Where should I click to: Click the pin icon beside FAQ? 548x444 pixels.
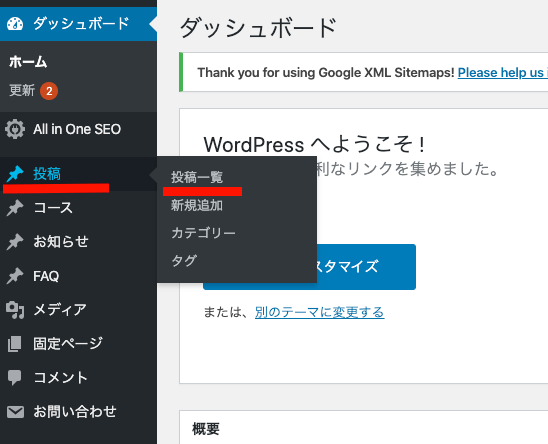click(x=15, y=276)
